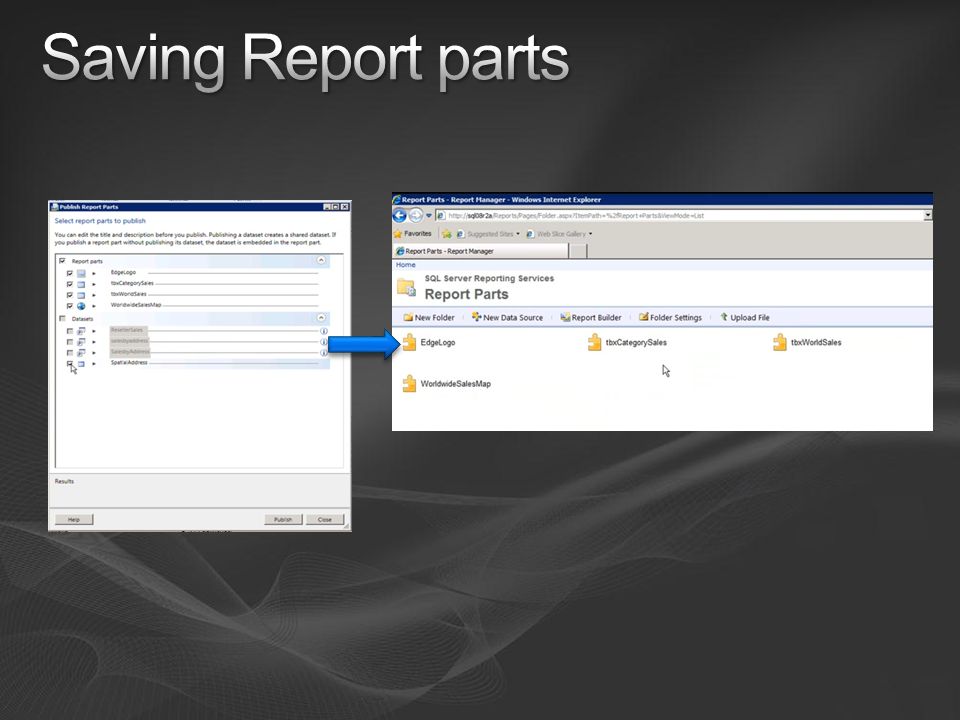Click the browser Forward button
This screenshot has width=960, height=720.
tap(416, 216)
